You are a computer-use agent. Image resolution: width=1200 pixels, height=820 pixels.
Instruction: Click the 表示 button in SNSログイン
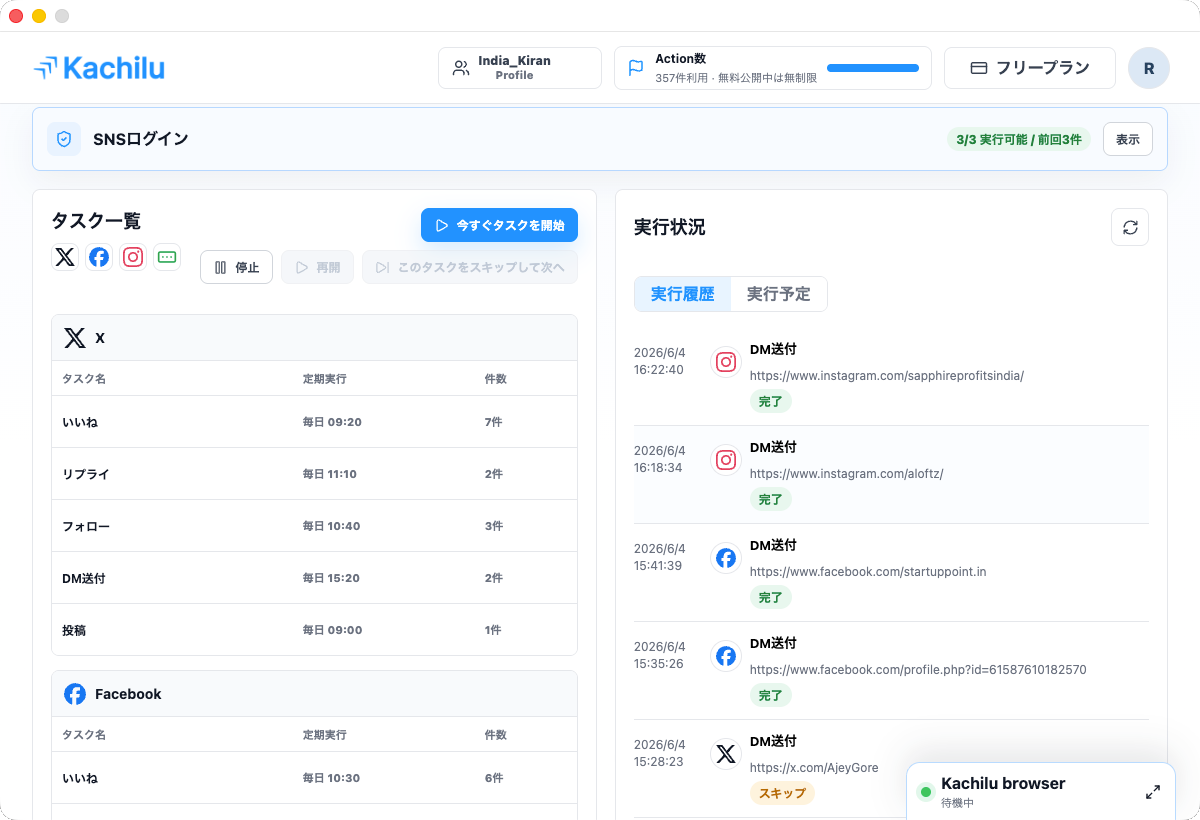[x=1128, y=139]
